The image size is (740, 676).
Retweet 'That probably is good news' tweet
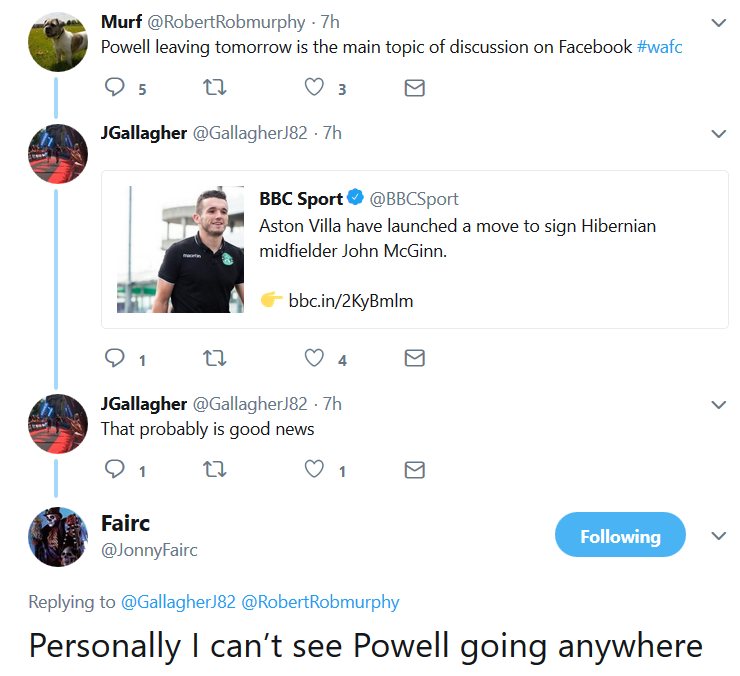[214, 469]
